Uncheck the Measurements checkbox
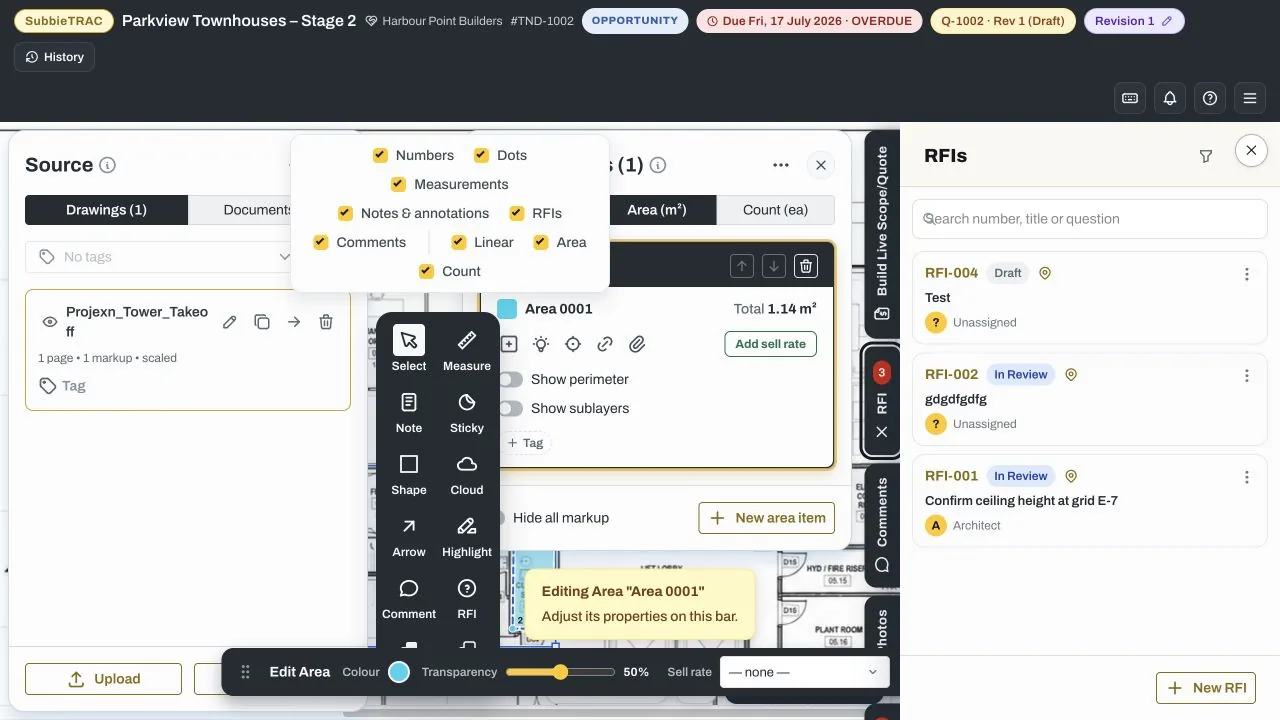Screen dimensions: 1280x720 [x=398, y=184]
